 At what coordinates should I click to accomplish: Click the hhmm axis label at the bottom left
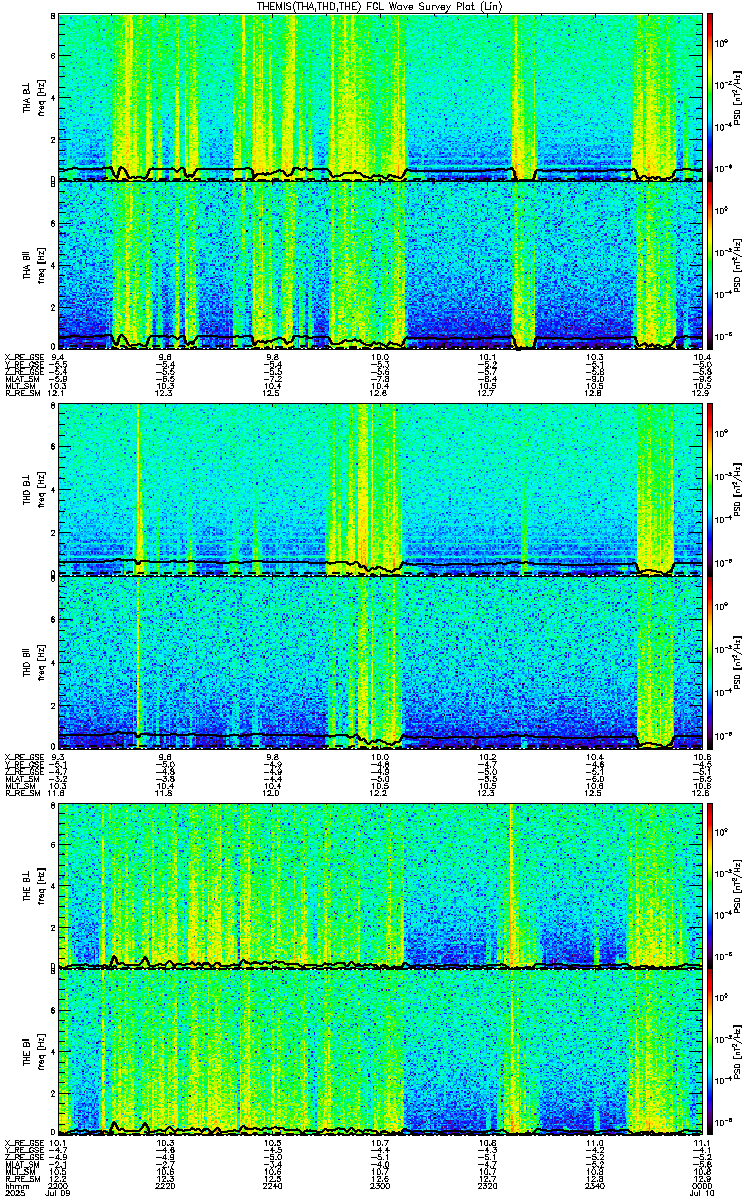(15, 1185)
